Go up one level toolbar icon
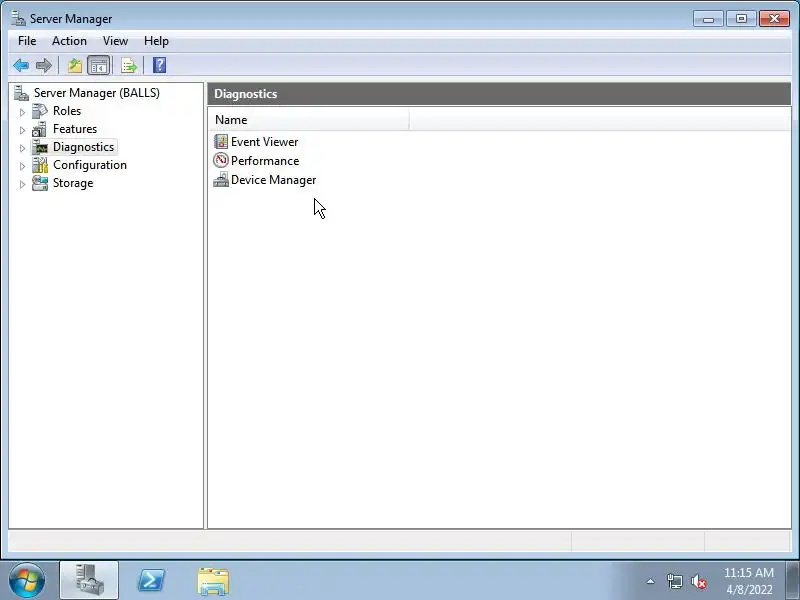 pos(75,65)
